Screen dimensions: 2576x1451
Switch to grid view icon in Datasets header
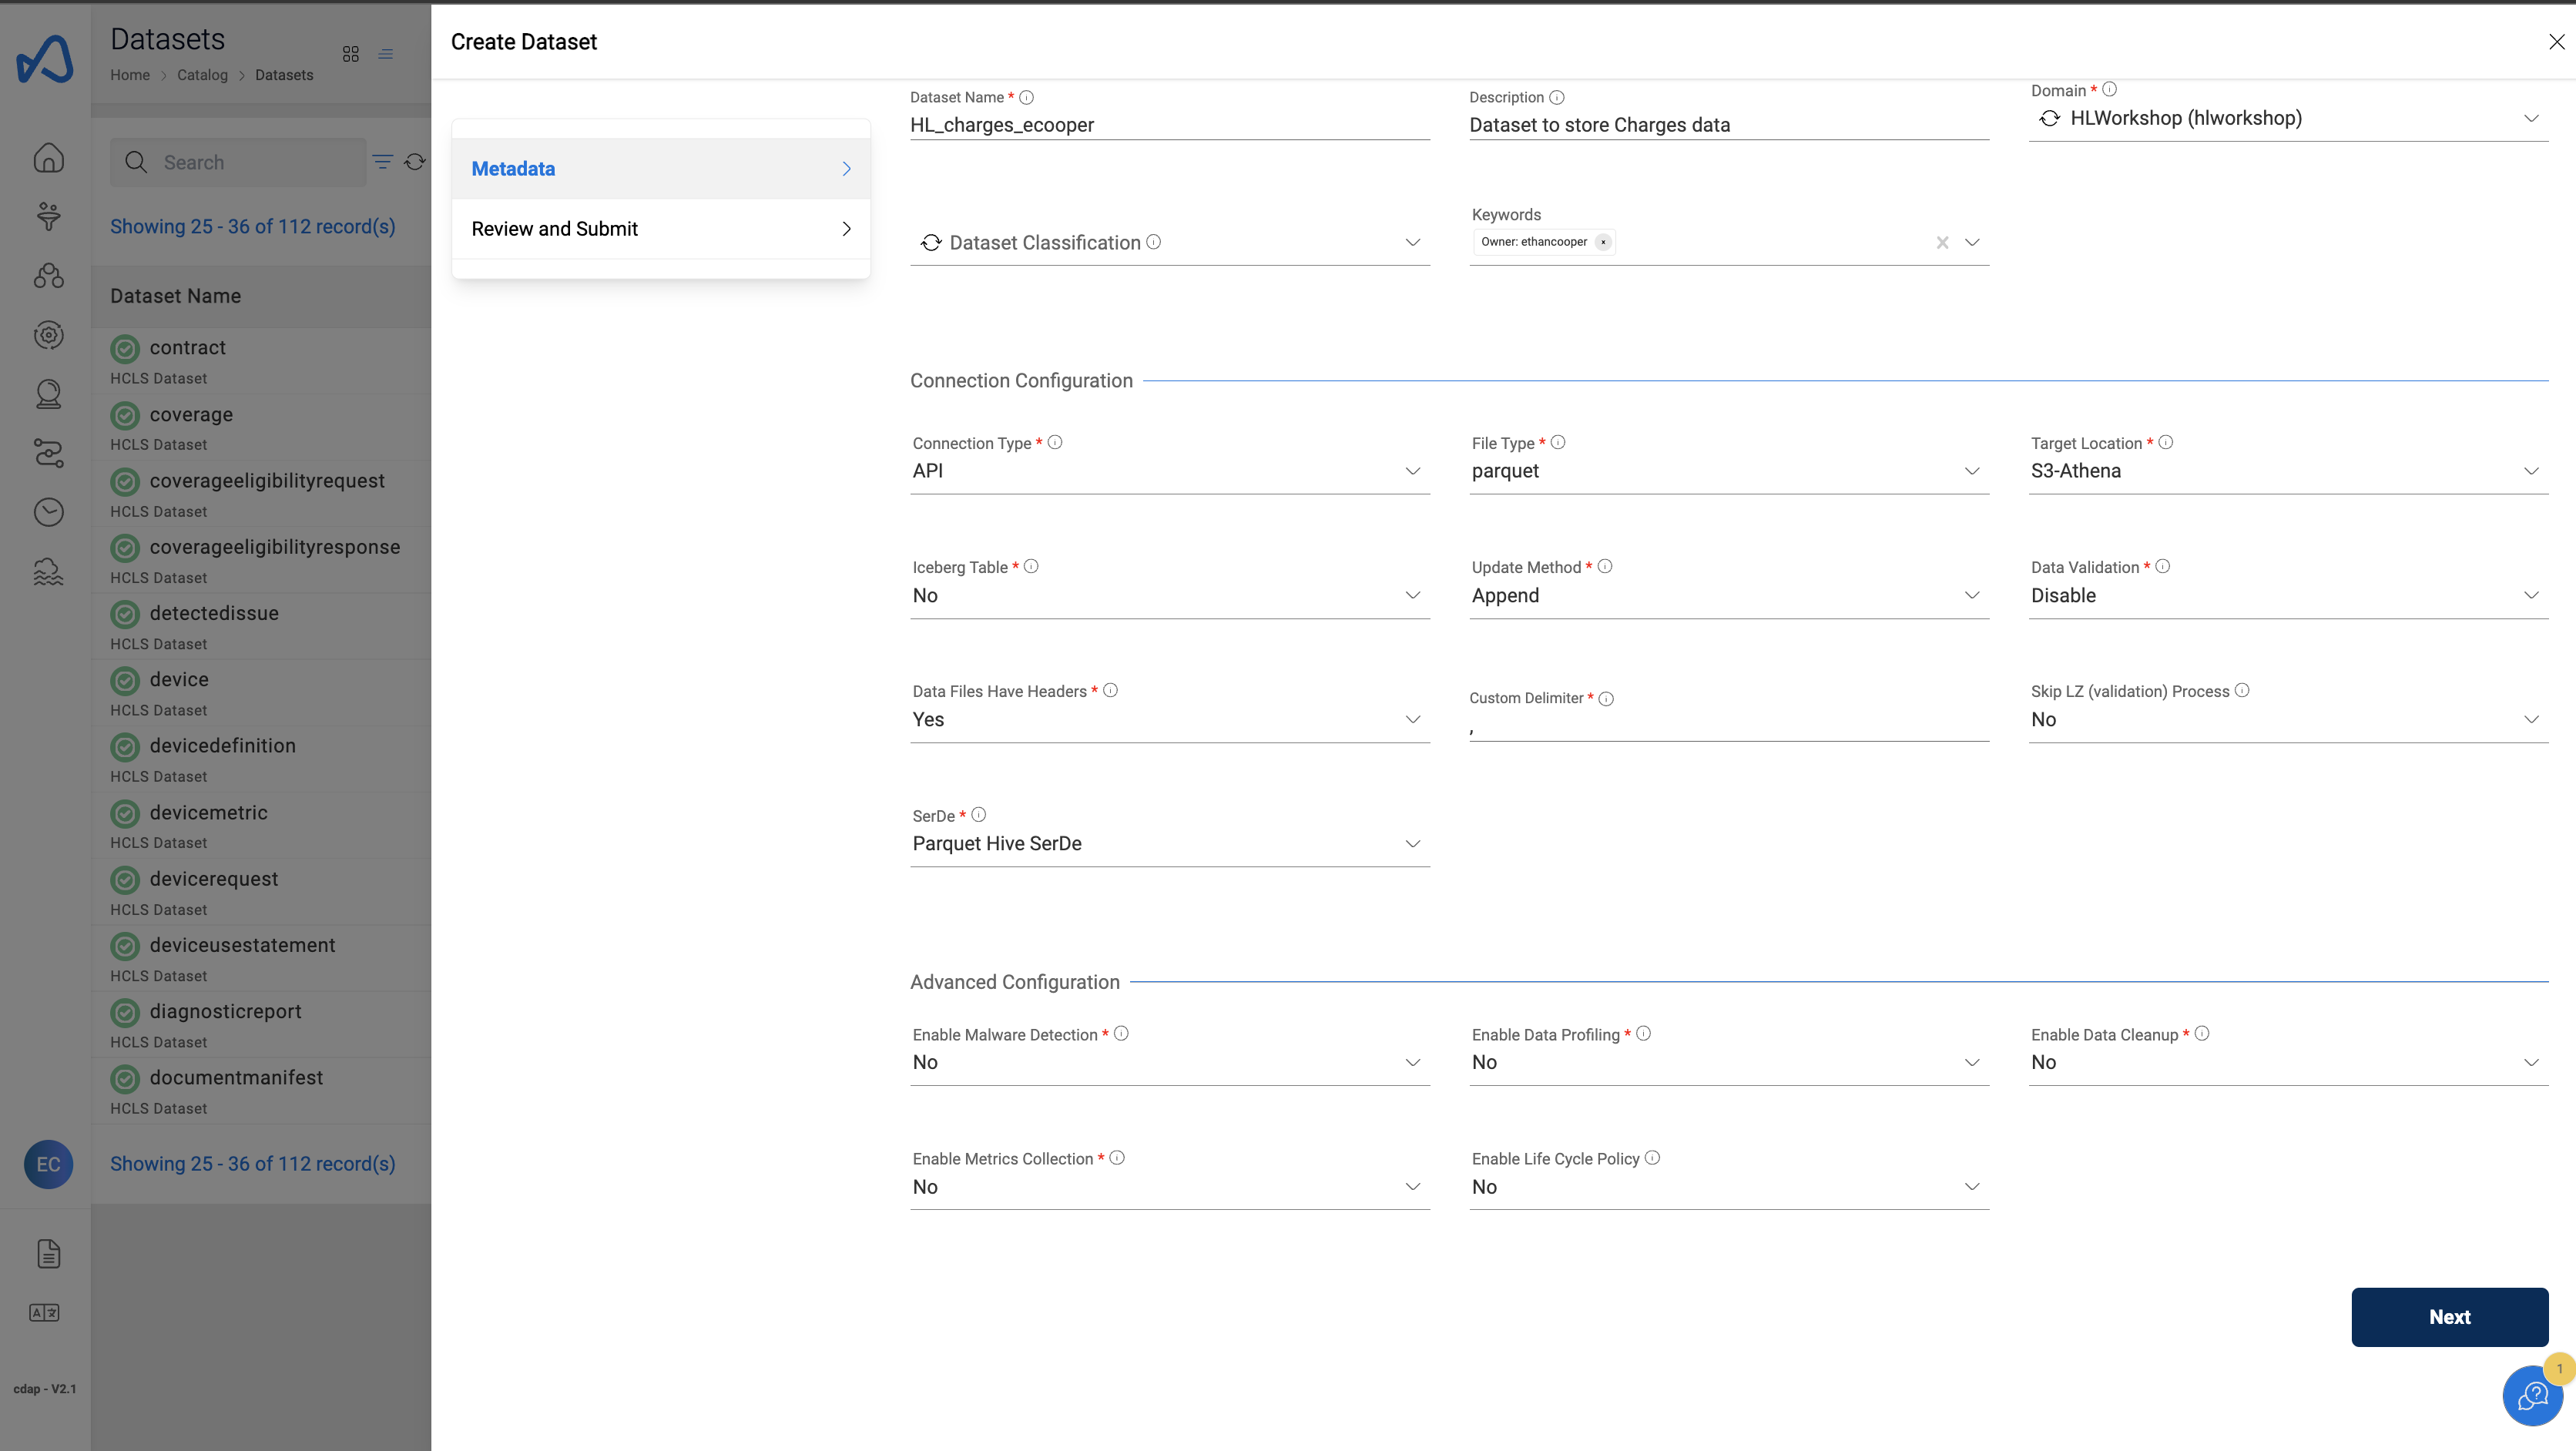(x=350, y=54)
